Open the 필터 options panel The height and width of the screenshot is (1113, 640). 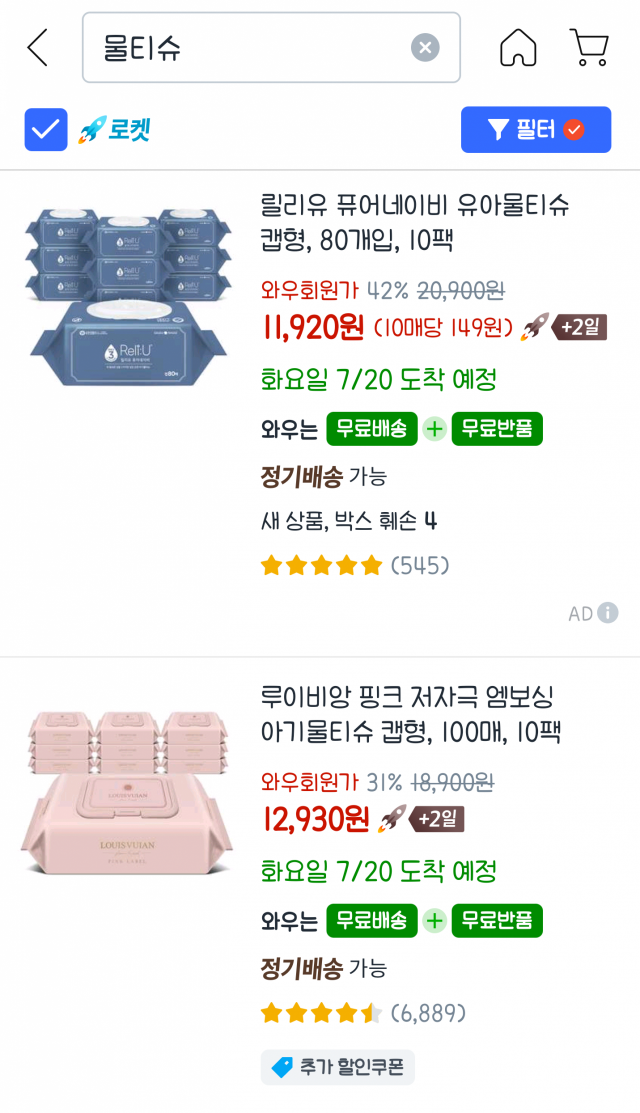tap(536, 129)
